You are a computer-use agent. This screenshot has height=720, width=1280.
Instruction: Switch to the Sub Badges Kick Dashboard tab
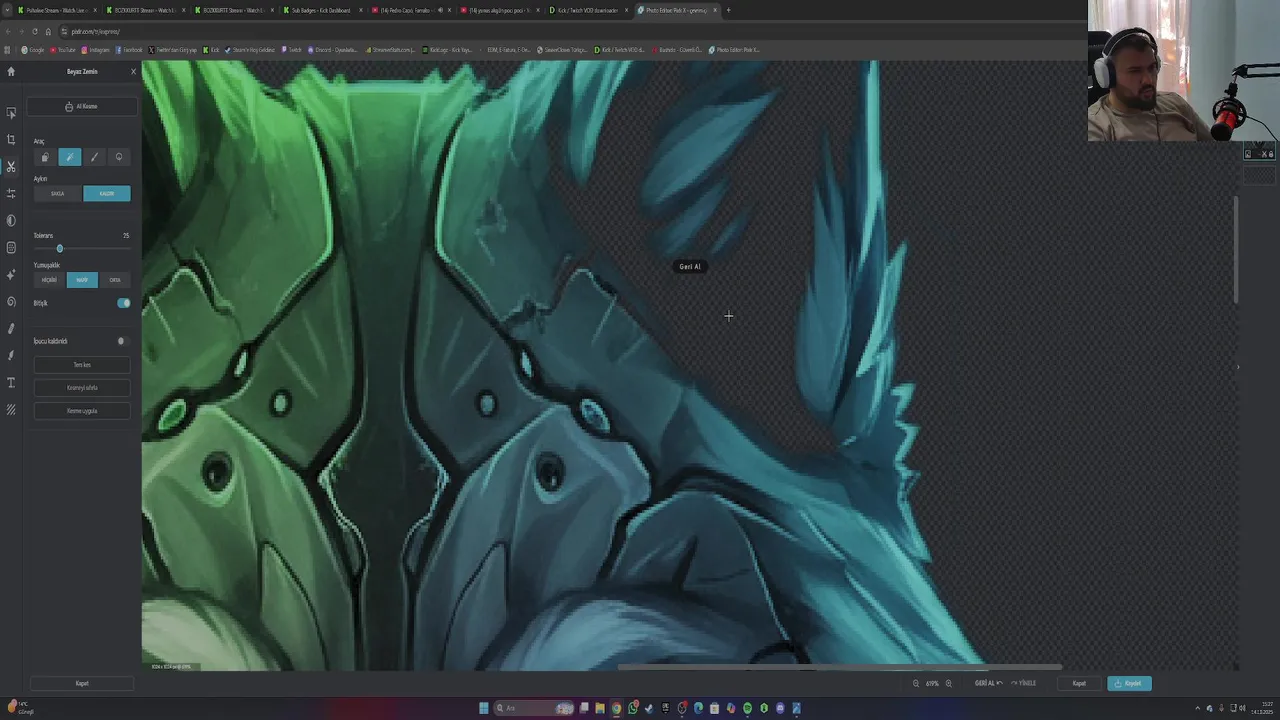320,10
